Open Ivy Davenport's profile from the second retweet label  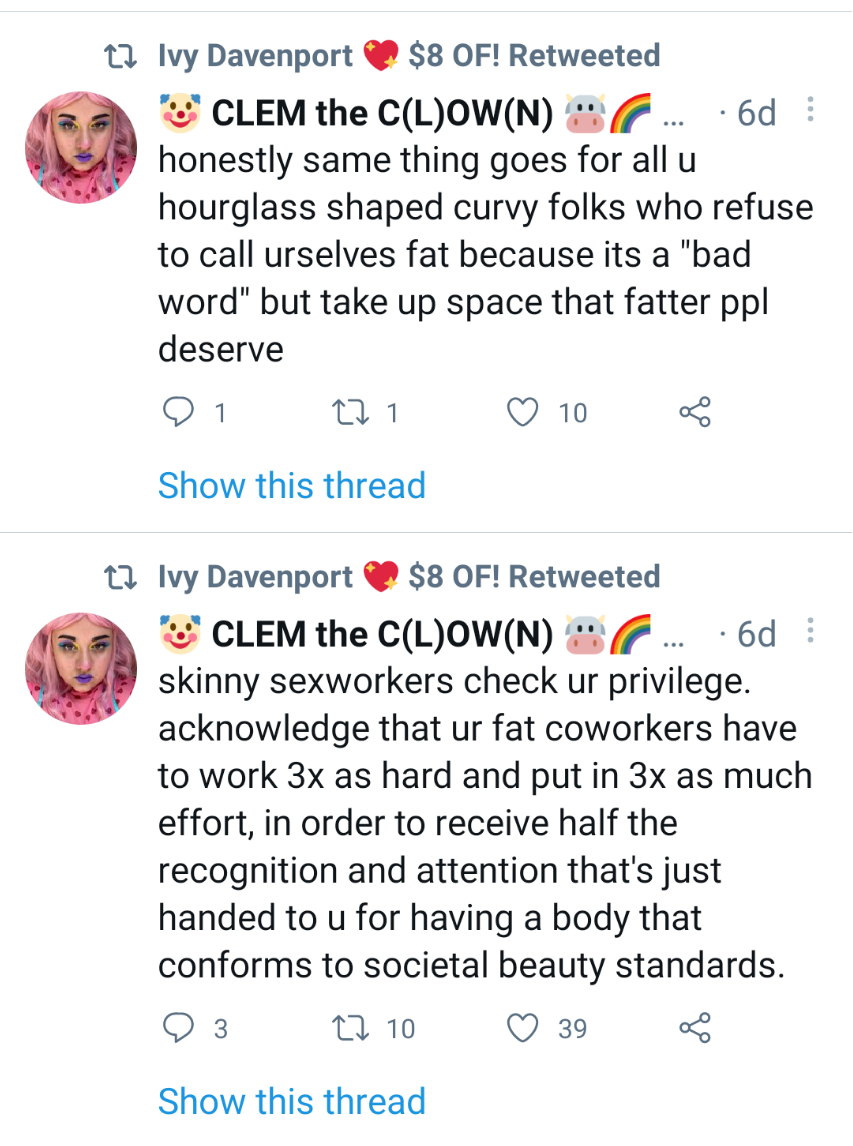[x=256, y=577]
